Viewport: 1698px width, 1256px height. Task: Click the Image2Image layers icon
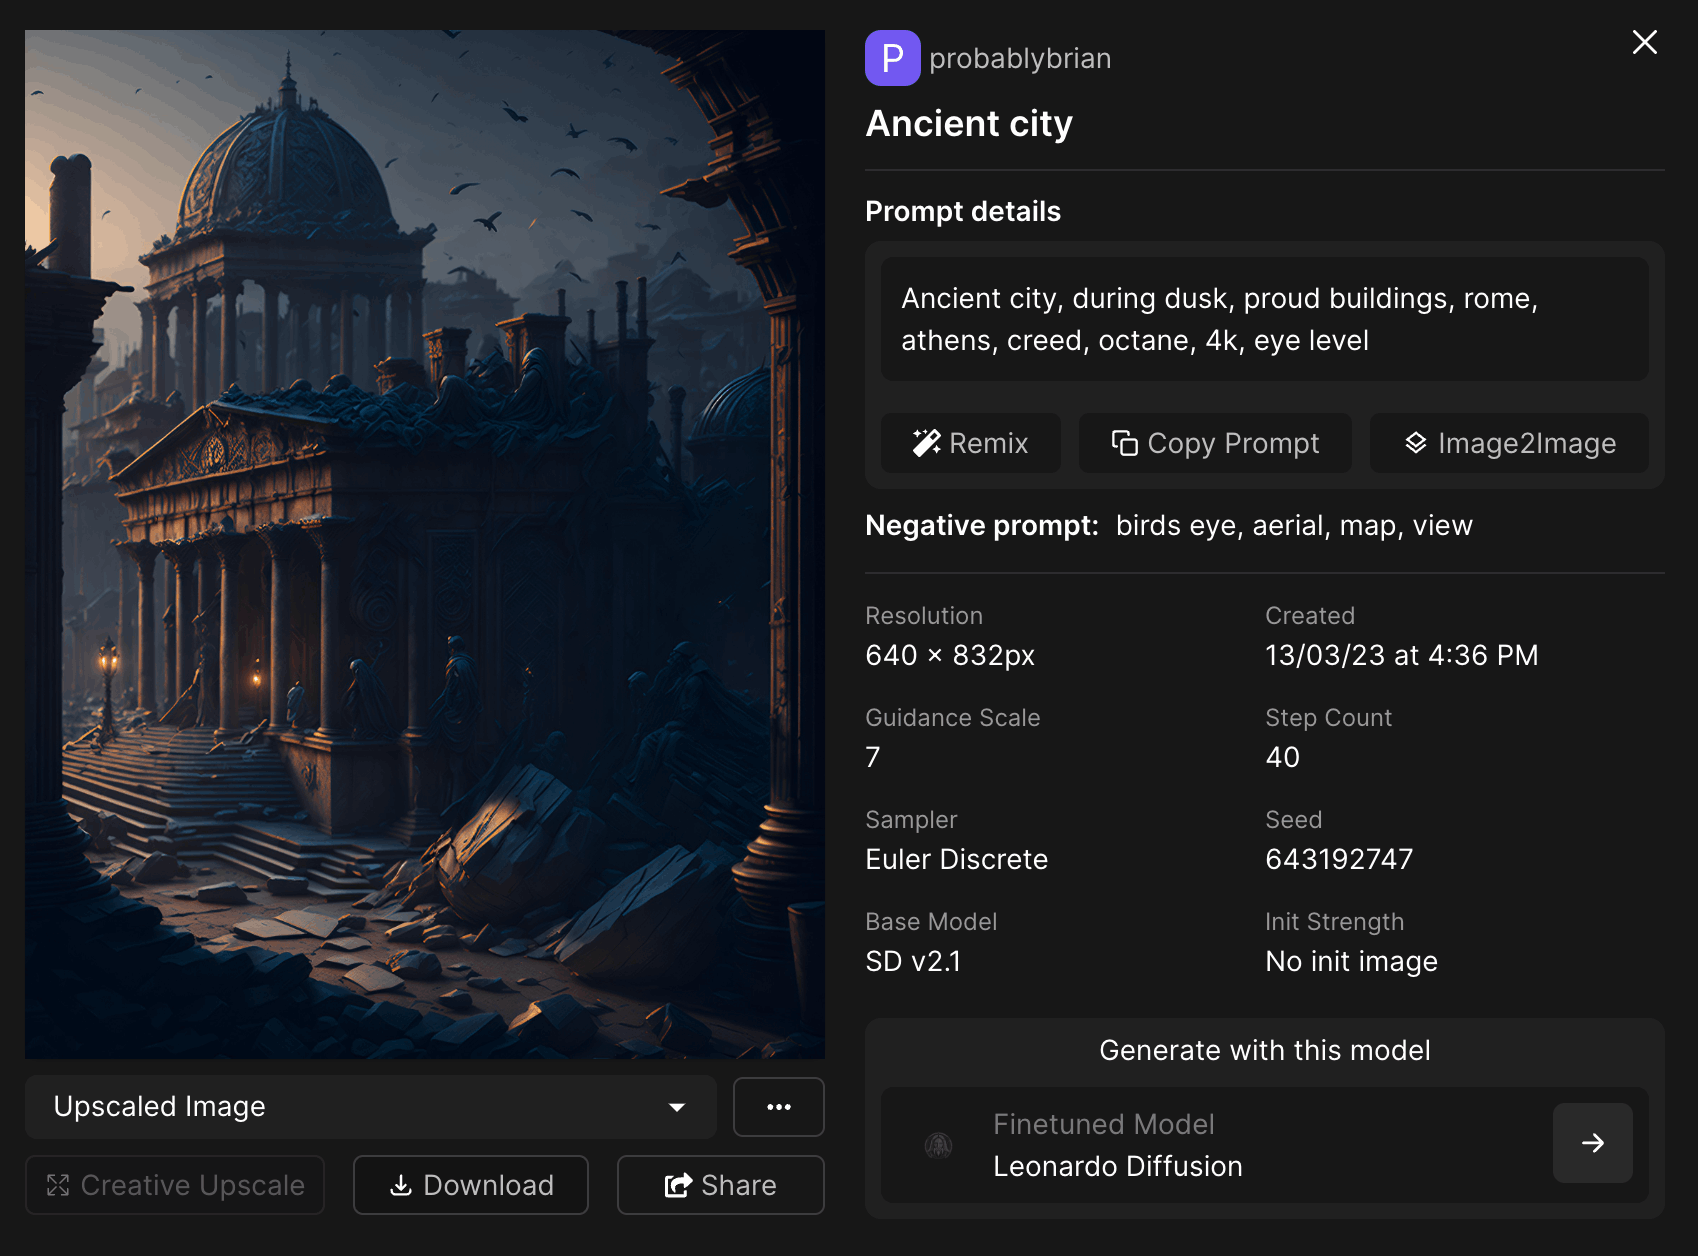click(x=1415, y=443)
